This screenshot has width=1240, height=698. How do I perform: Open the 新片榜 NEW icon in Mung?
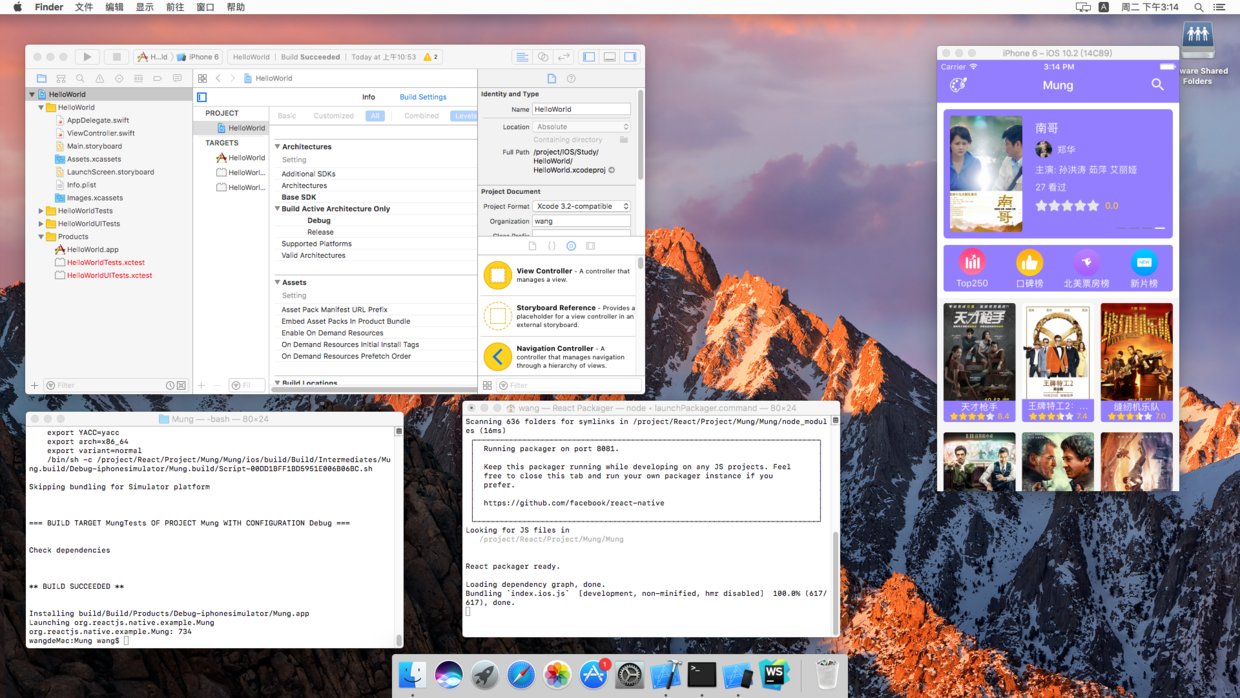pyautogui.click(x=1143, y=262)
